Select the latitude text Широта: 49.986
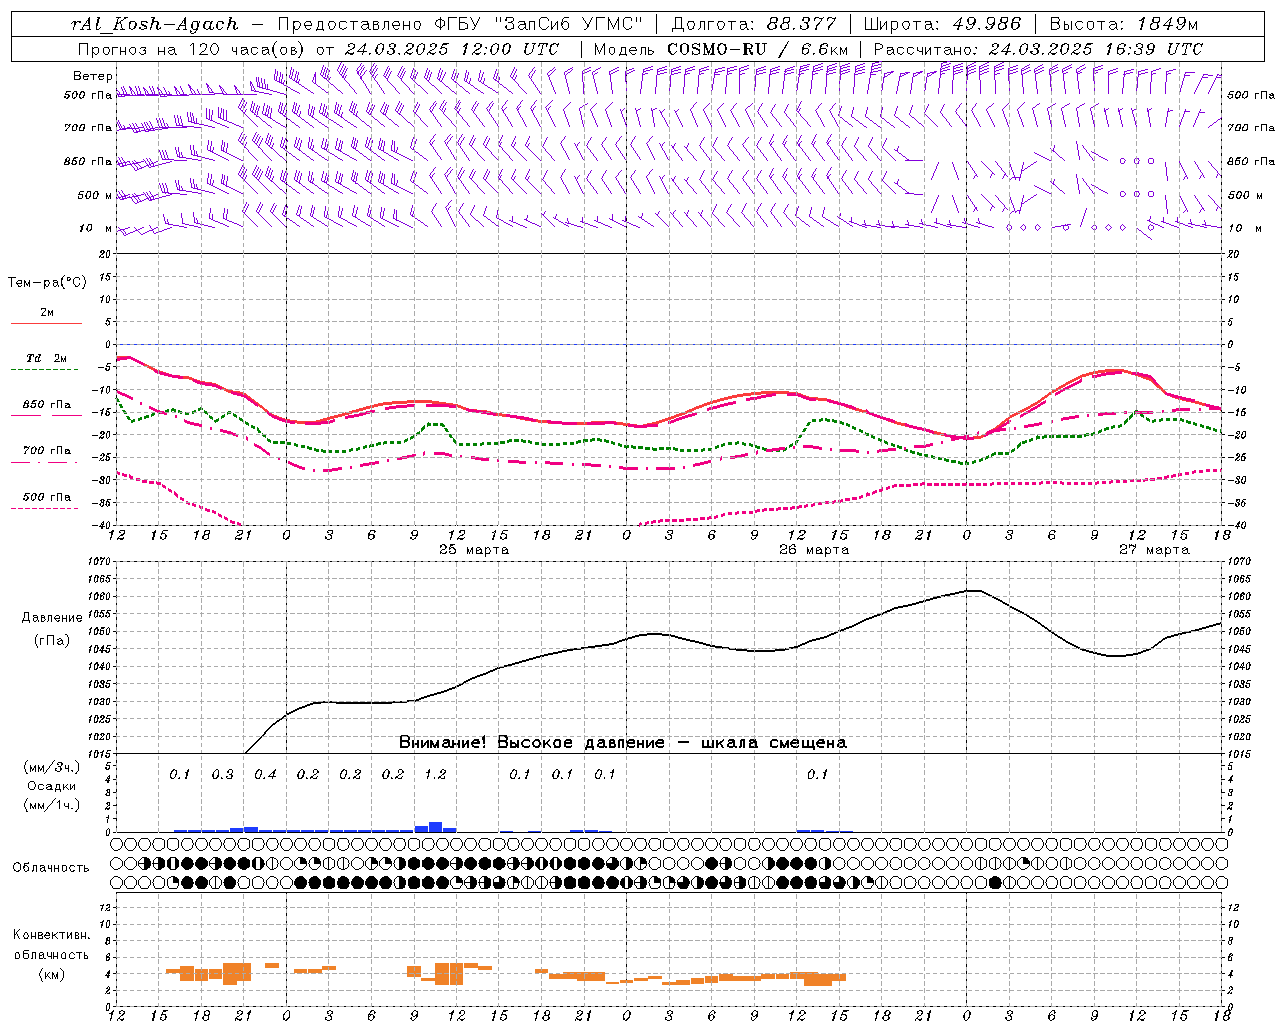This screenshot has width=1280, height=1024. tap(942, 24)
